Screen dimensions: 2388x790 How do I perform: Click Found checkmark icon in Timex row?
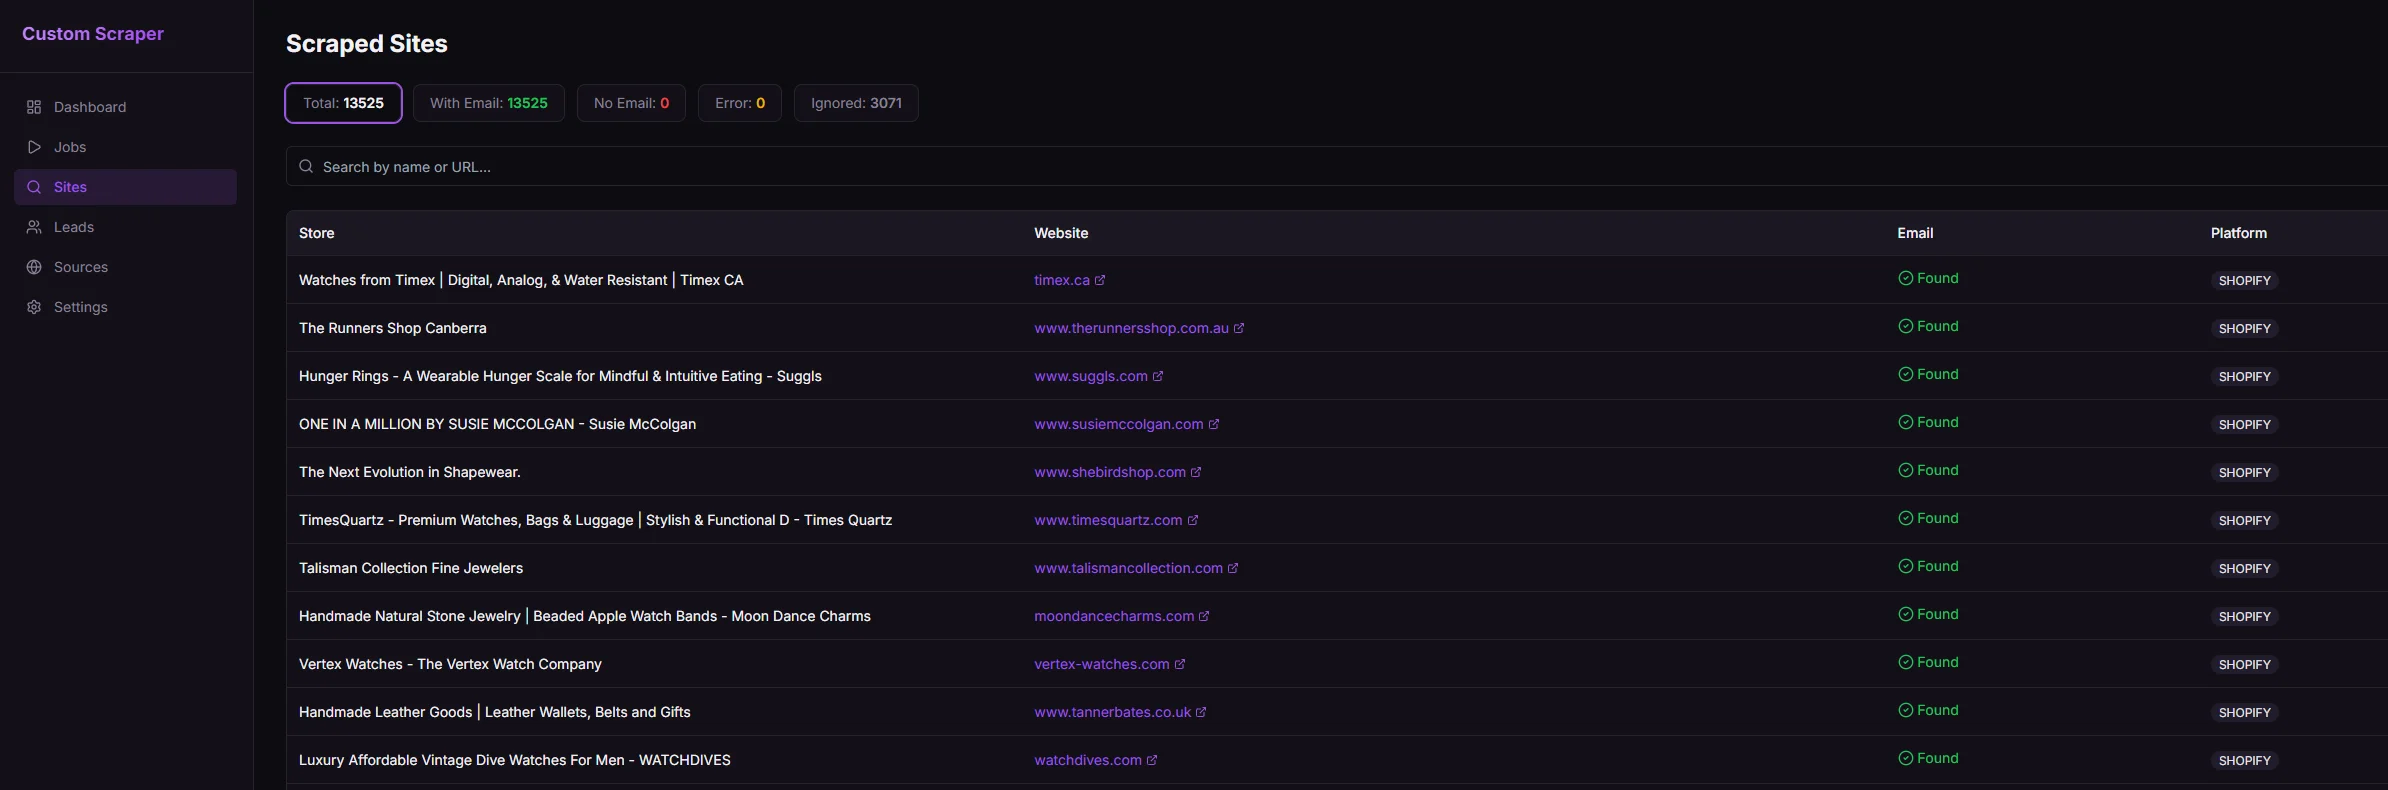click(x=1905, y=278)
